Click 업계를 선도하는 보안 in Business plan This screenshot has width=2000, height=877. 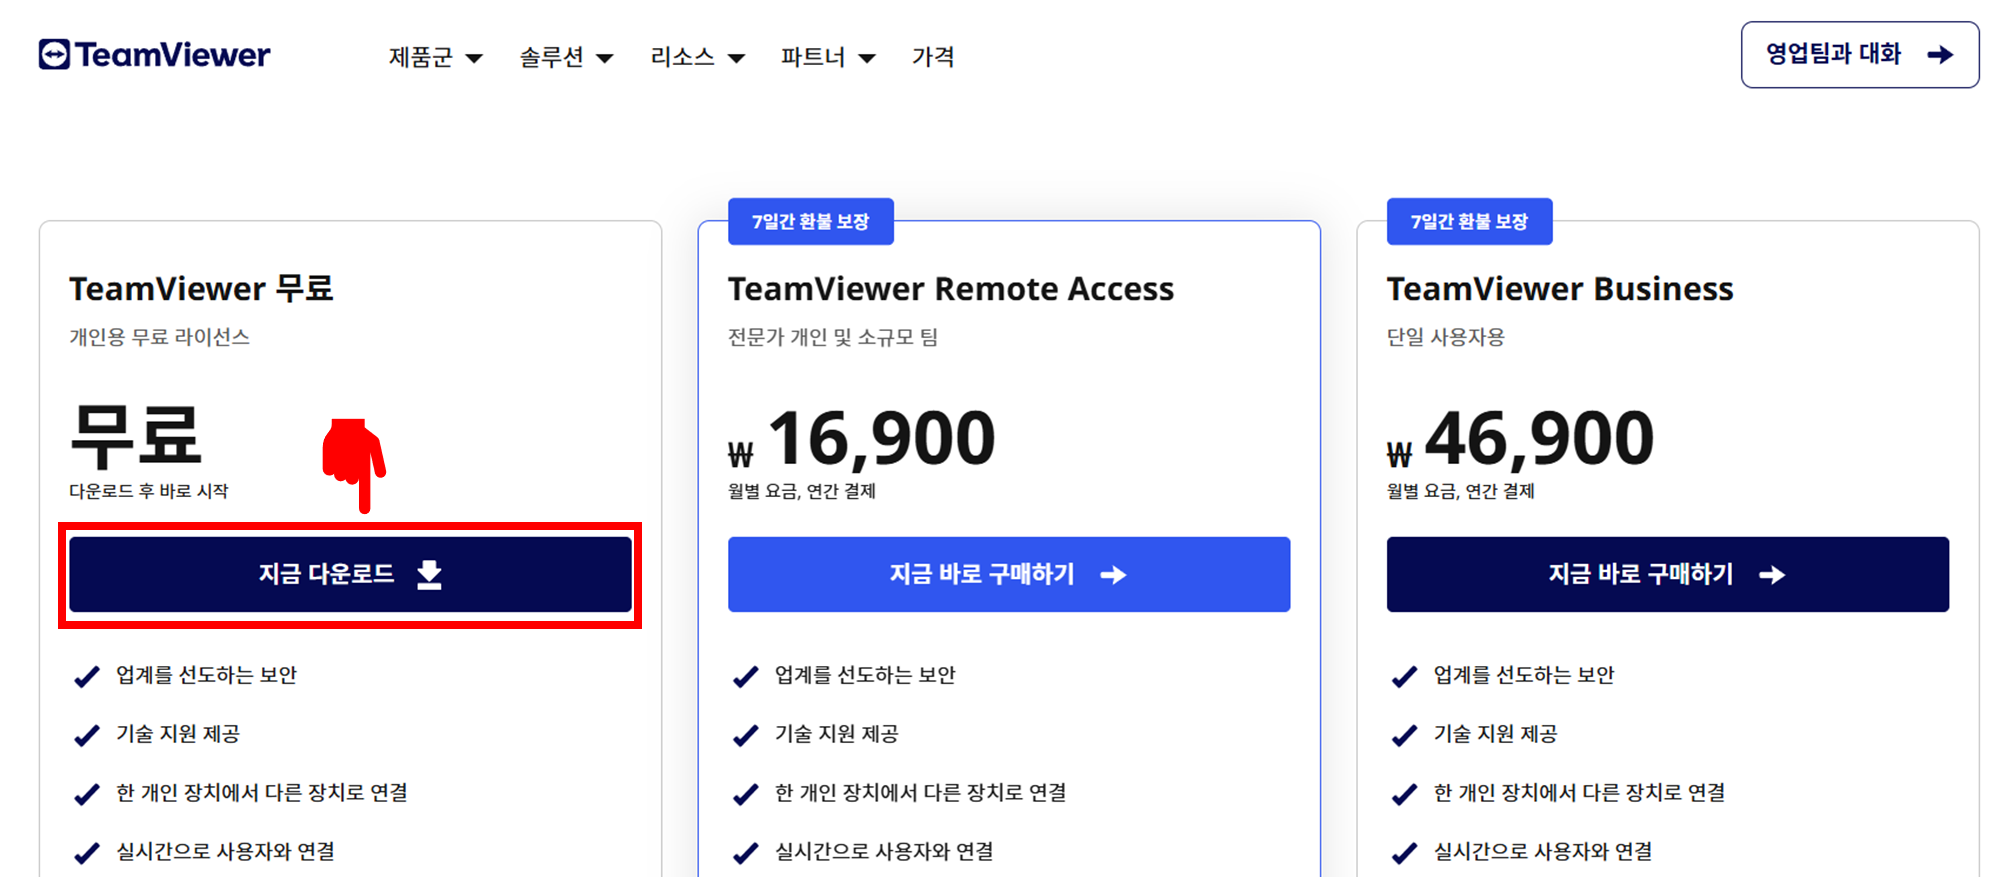[1523, 675]
